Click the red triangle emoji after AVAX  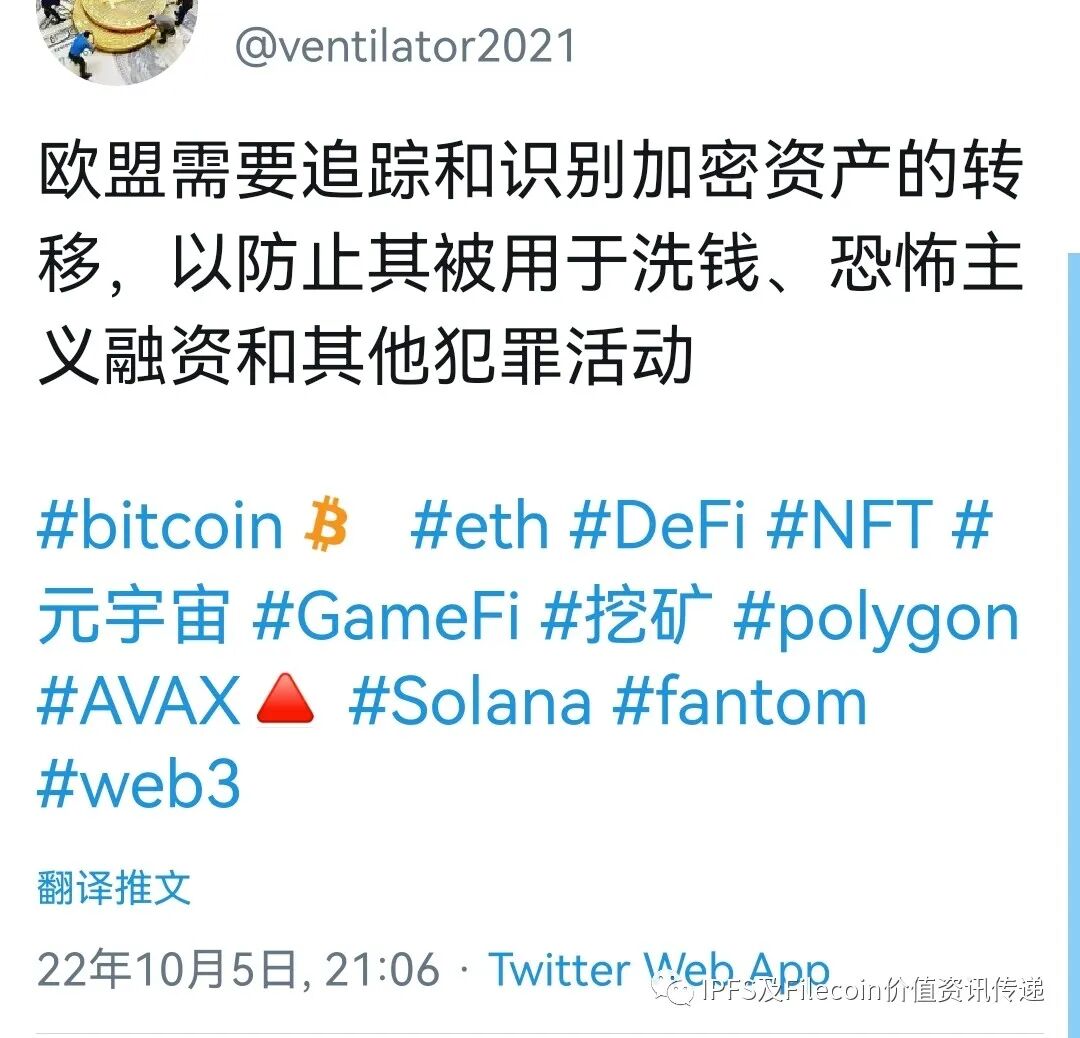(x=285, y=700)
